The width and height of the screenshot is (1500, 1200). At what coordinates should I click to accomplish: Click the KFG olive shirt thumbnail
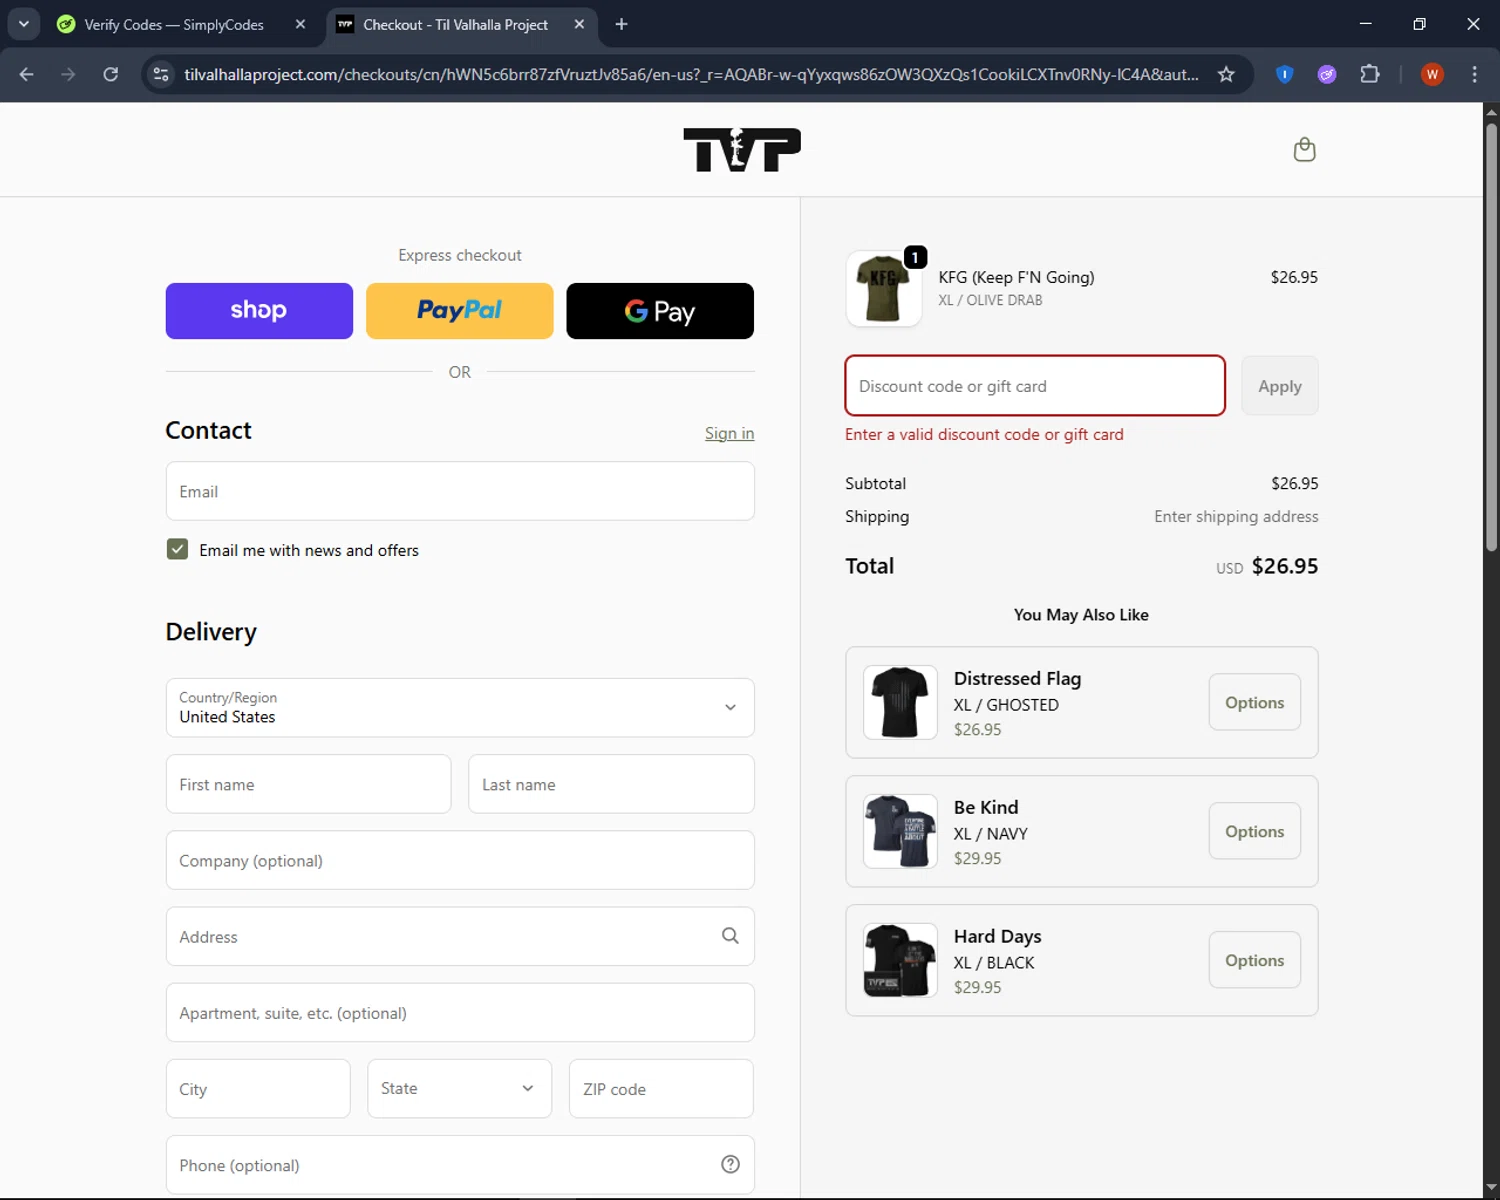884,289
